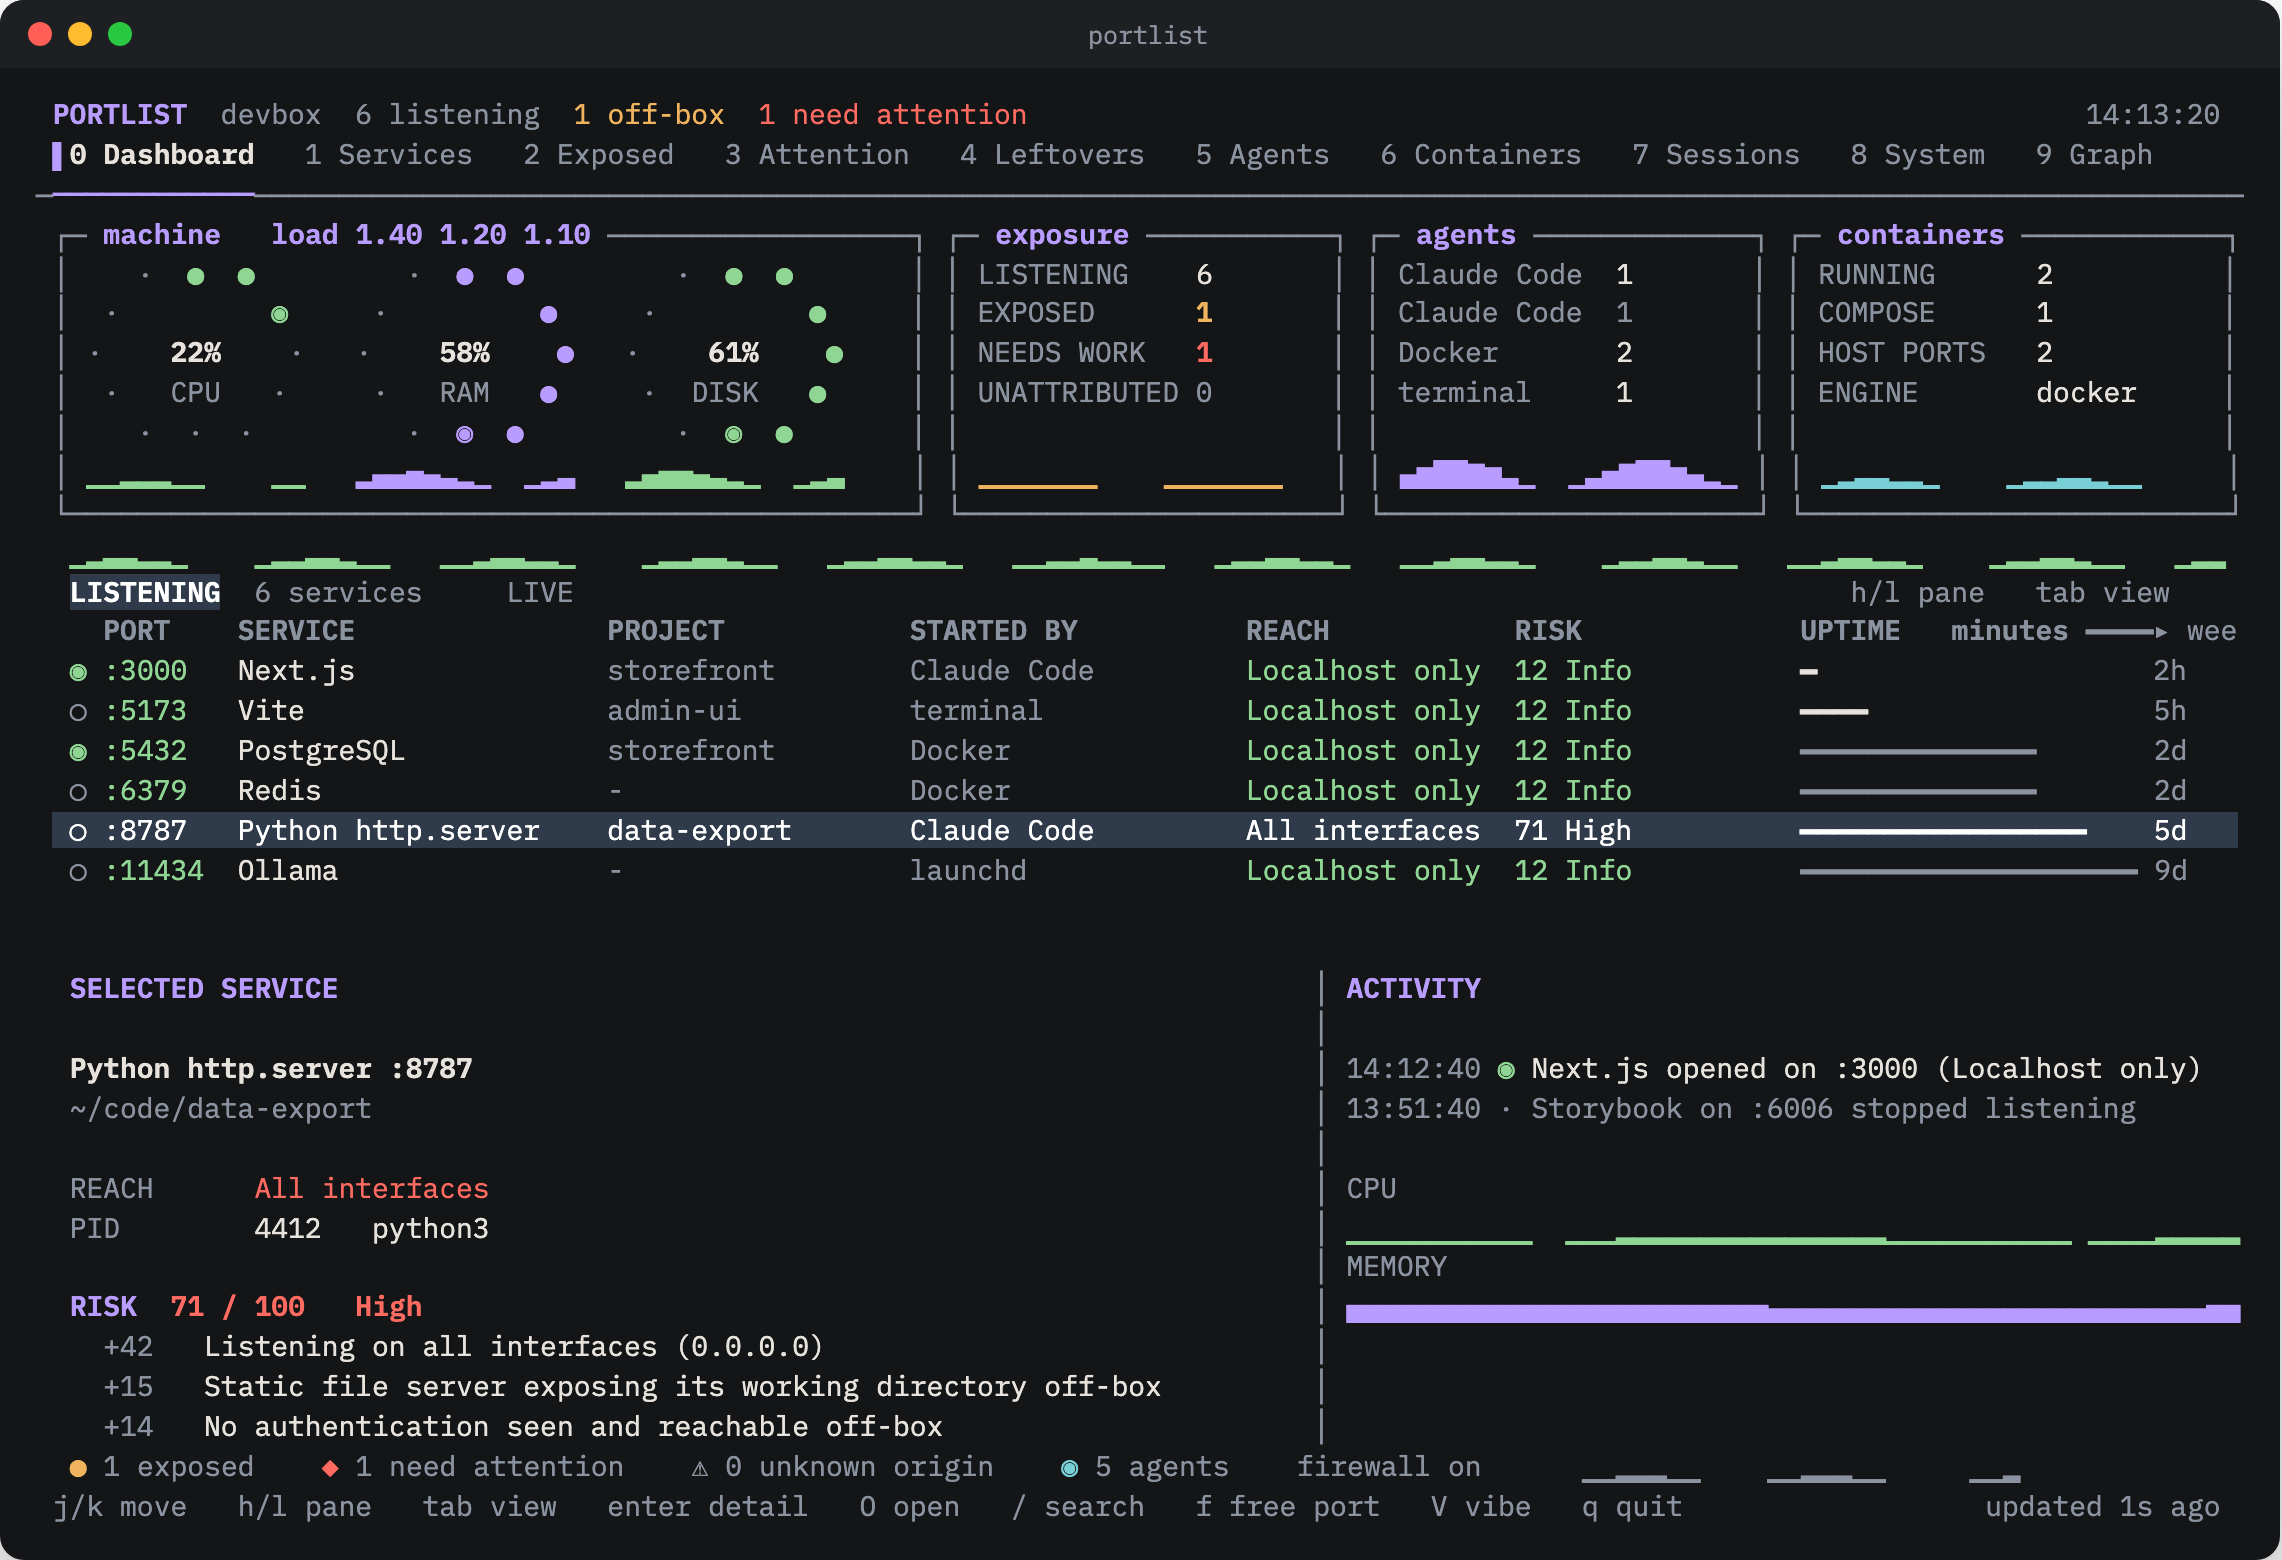Switch to the 1 Services tab
2282x1560 pixels.
click(x=388, y=155)
